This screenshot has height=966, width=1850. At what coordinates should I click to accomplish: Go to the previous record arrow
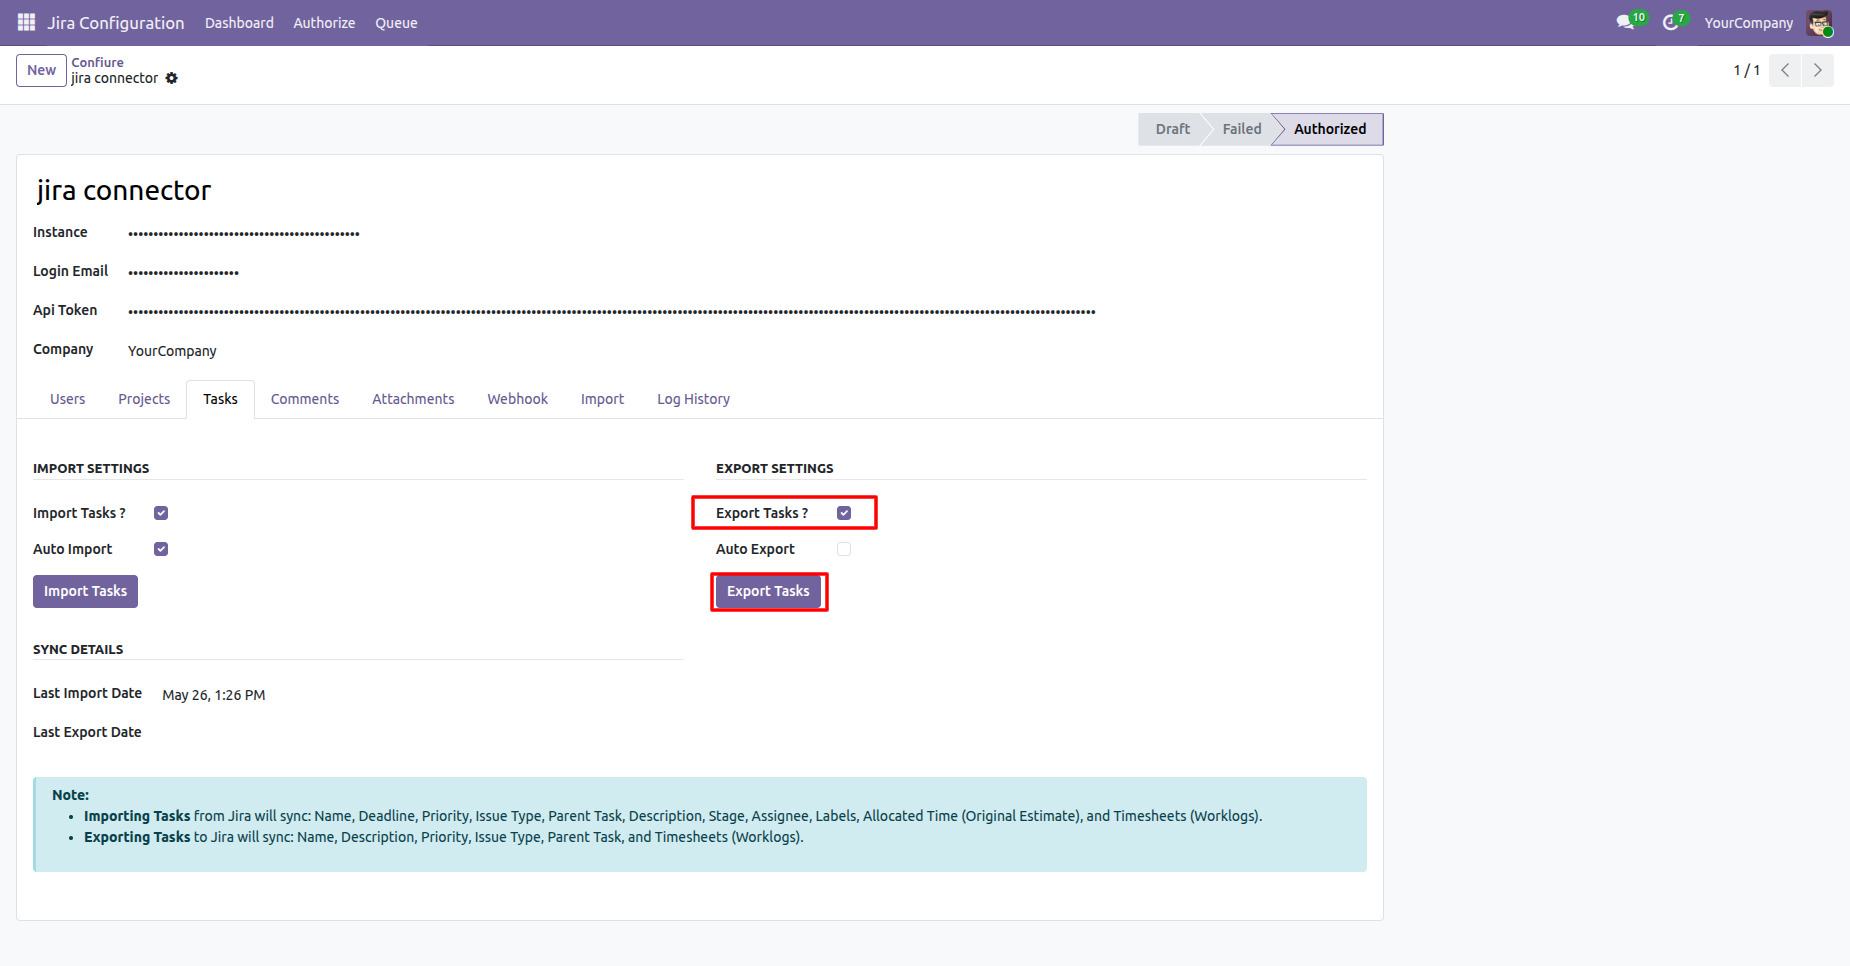click(1785, 70)
